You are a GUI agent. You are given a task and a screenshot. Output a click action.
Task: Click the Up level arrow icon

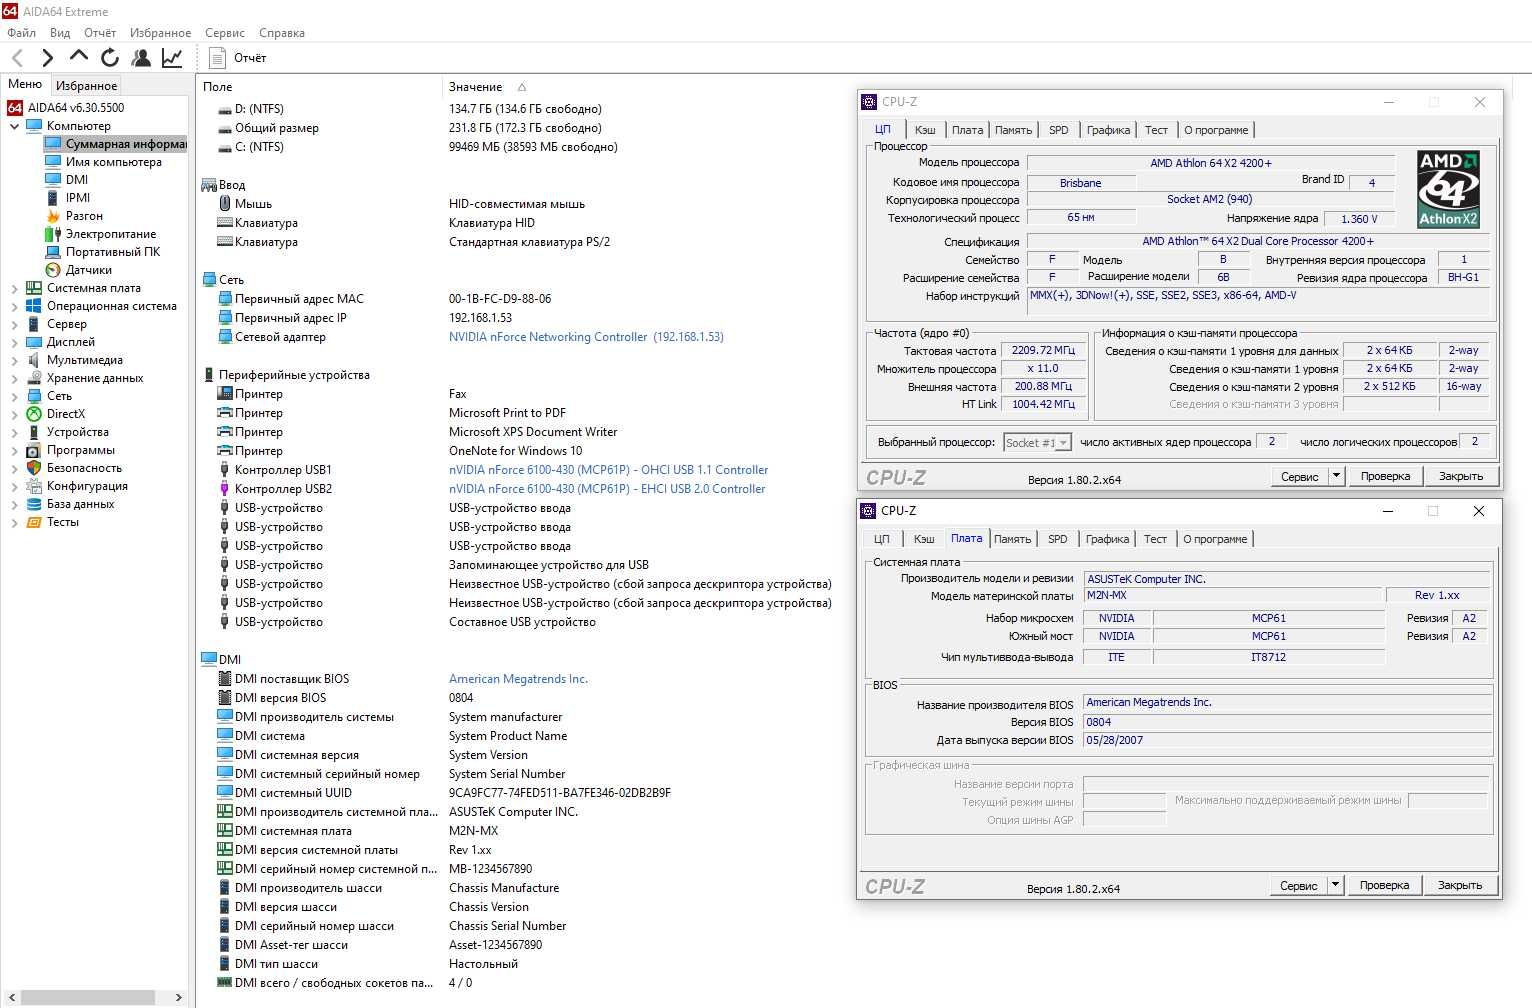[x=78, y=56]
